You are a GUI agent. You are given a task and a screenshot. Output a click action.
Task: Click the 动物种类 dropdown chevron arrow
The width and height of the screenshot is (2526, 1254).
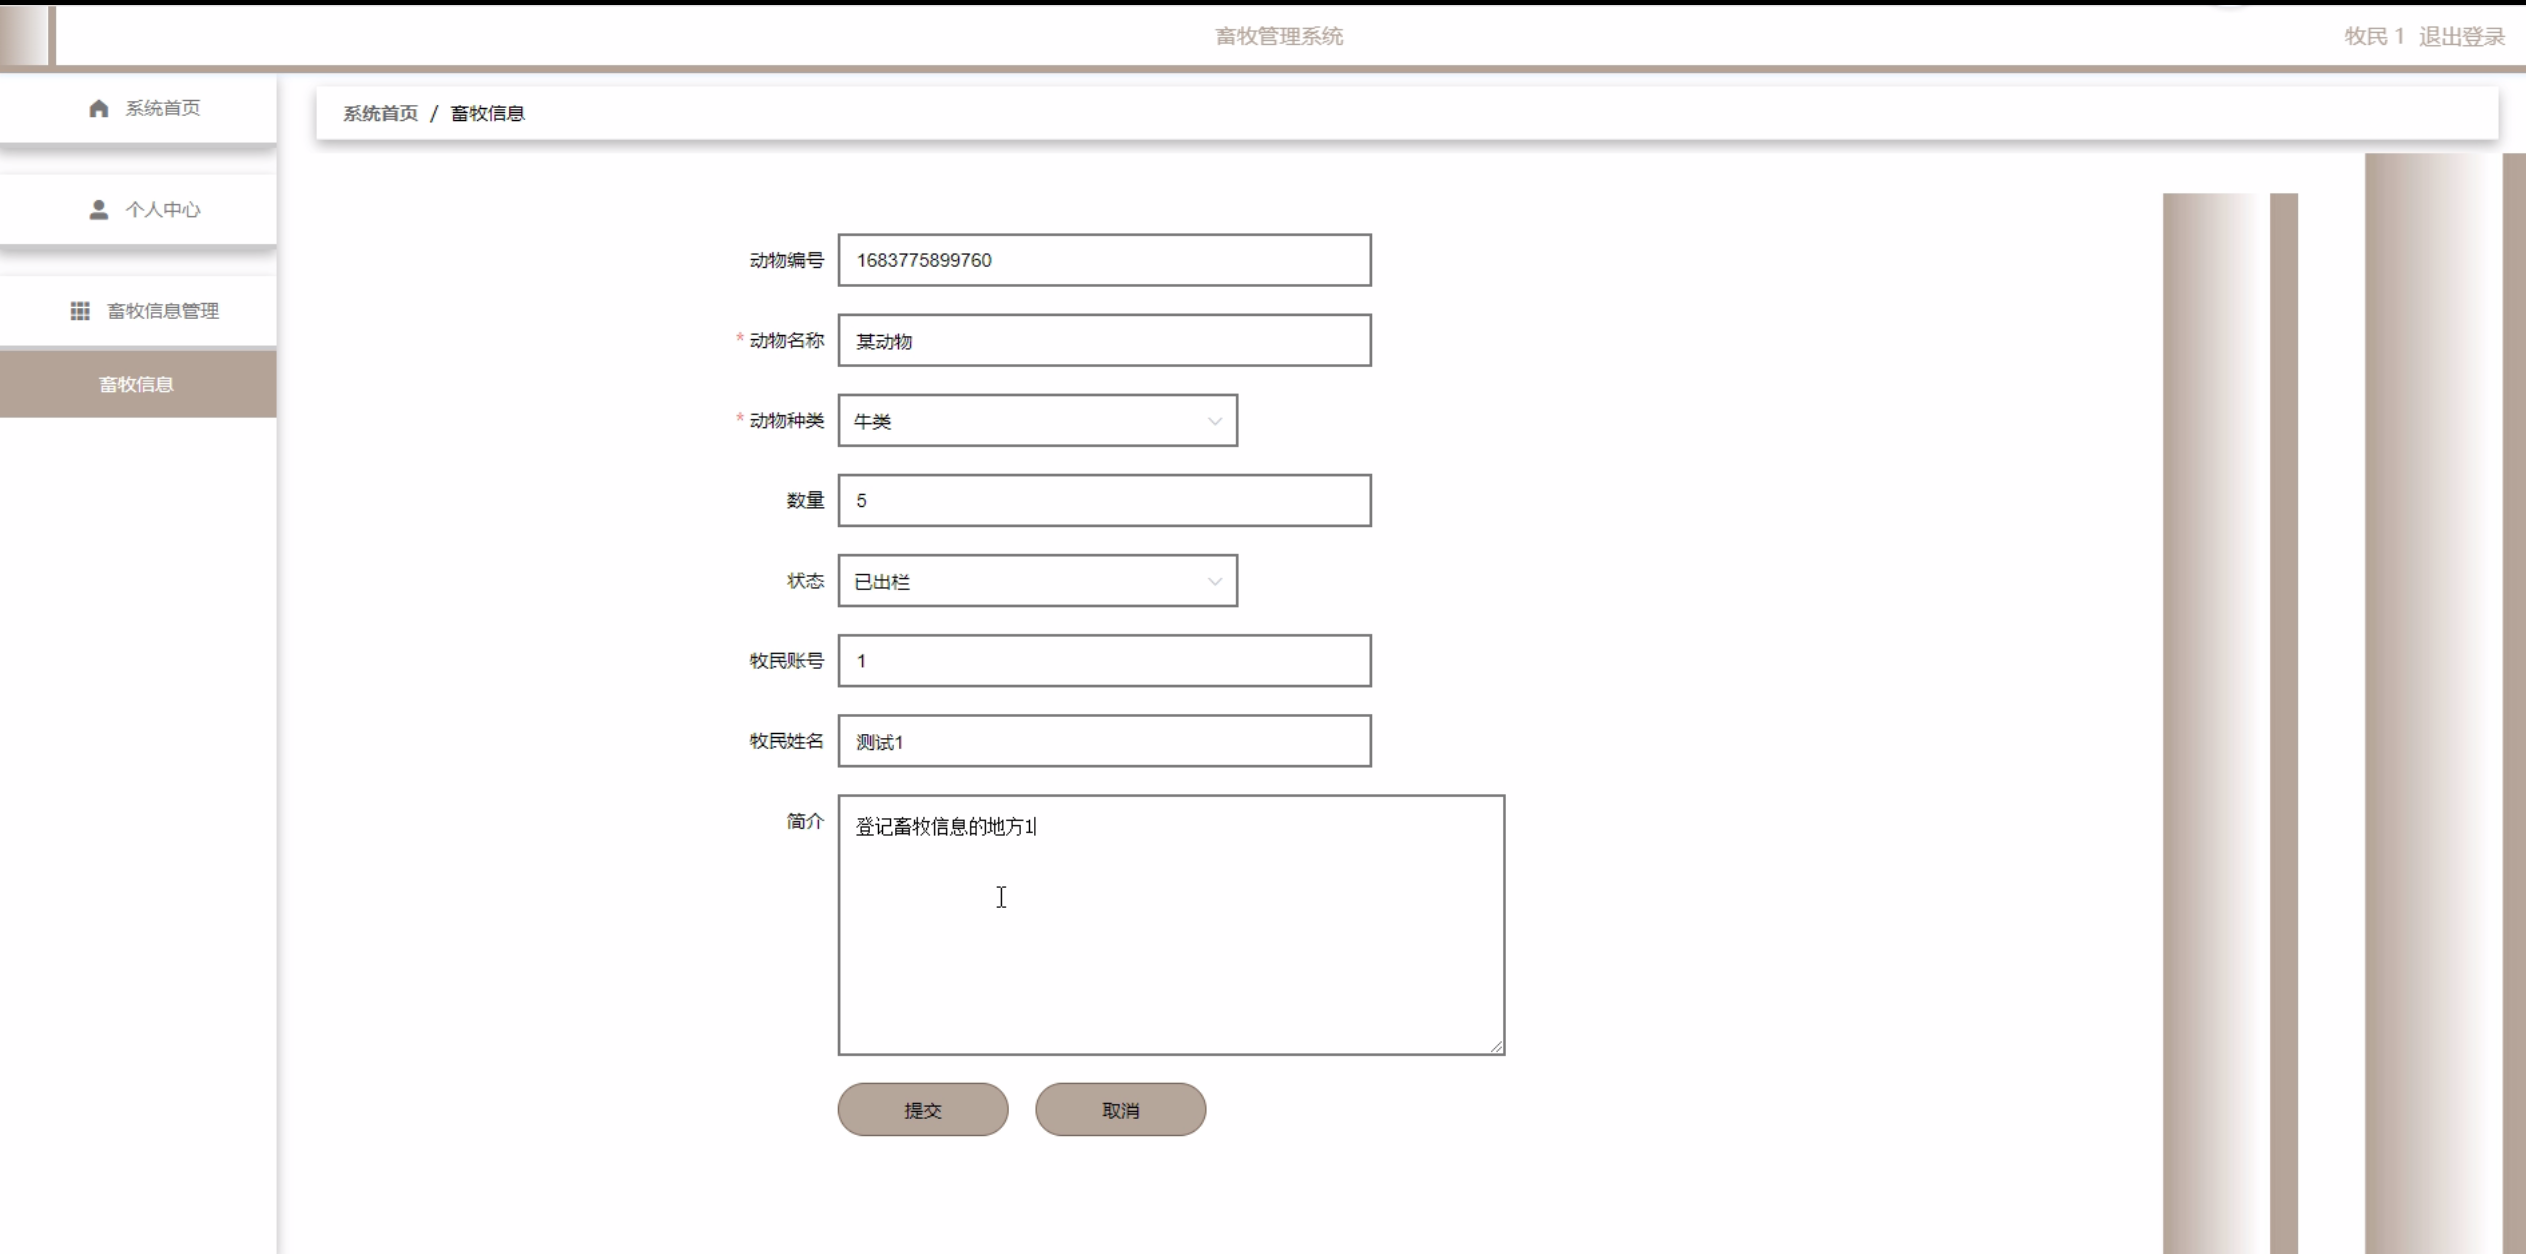pos(1214,421)
